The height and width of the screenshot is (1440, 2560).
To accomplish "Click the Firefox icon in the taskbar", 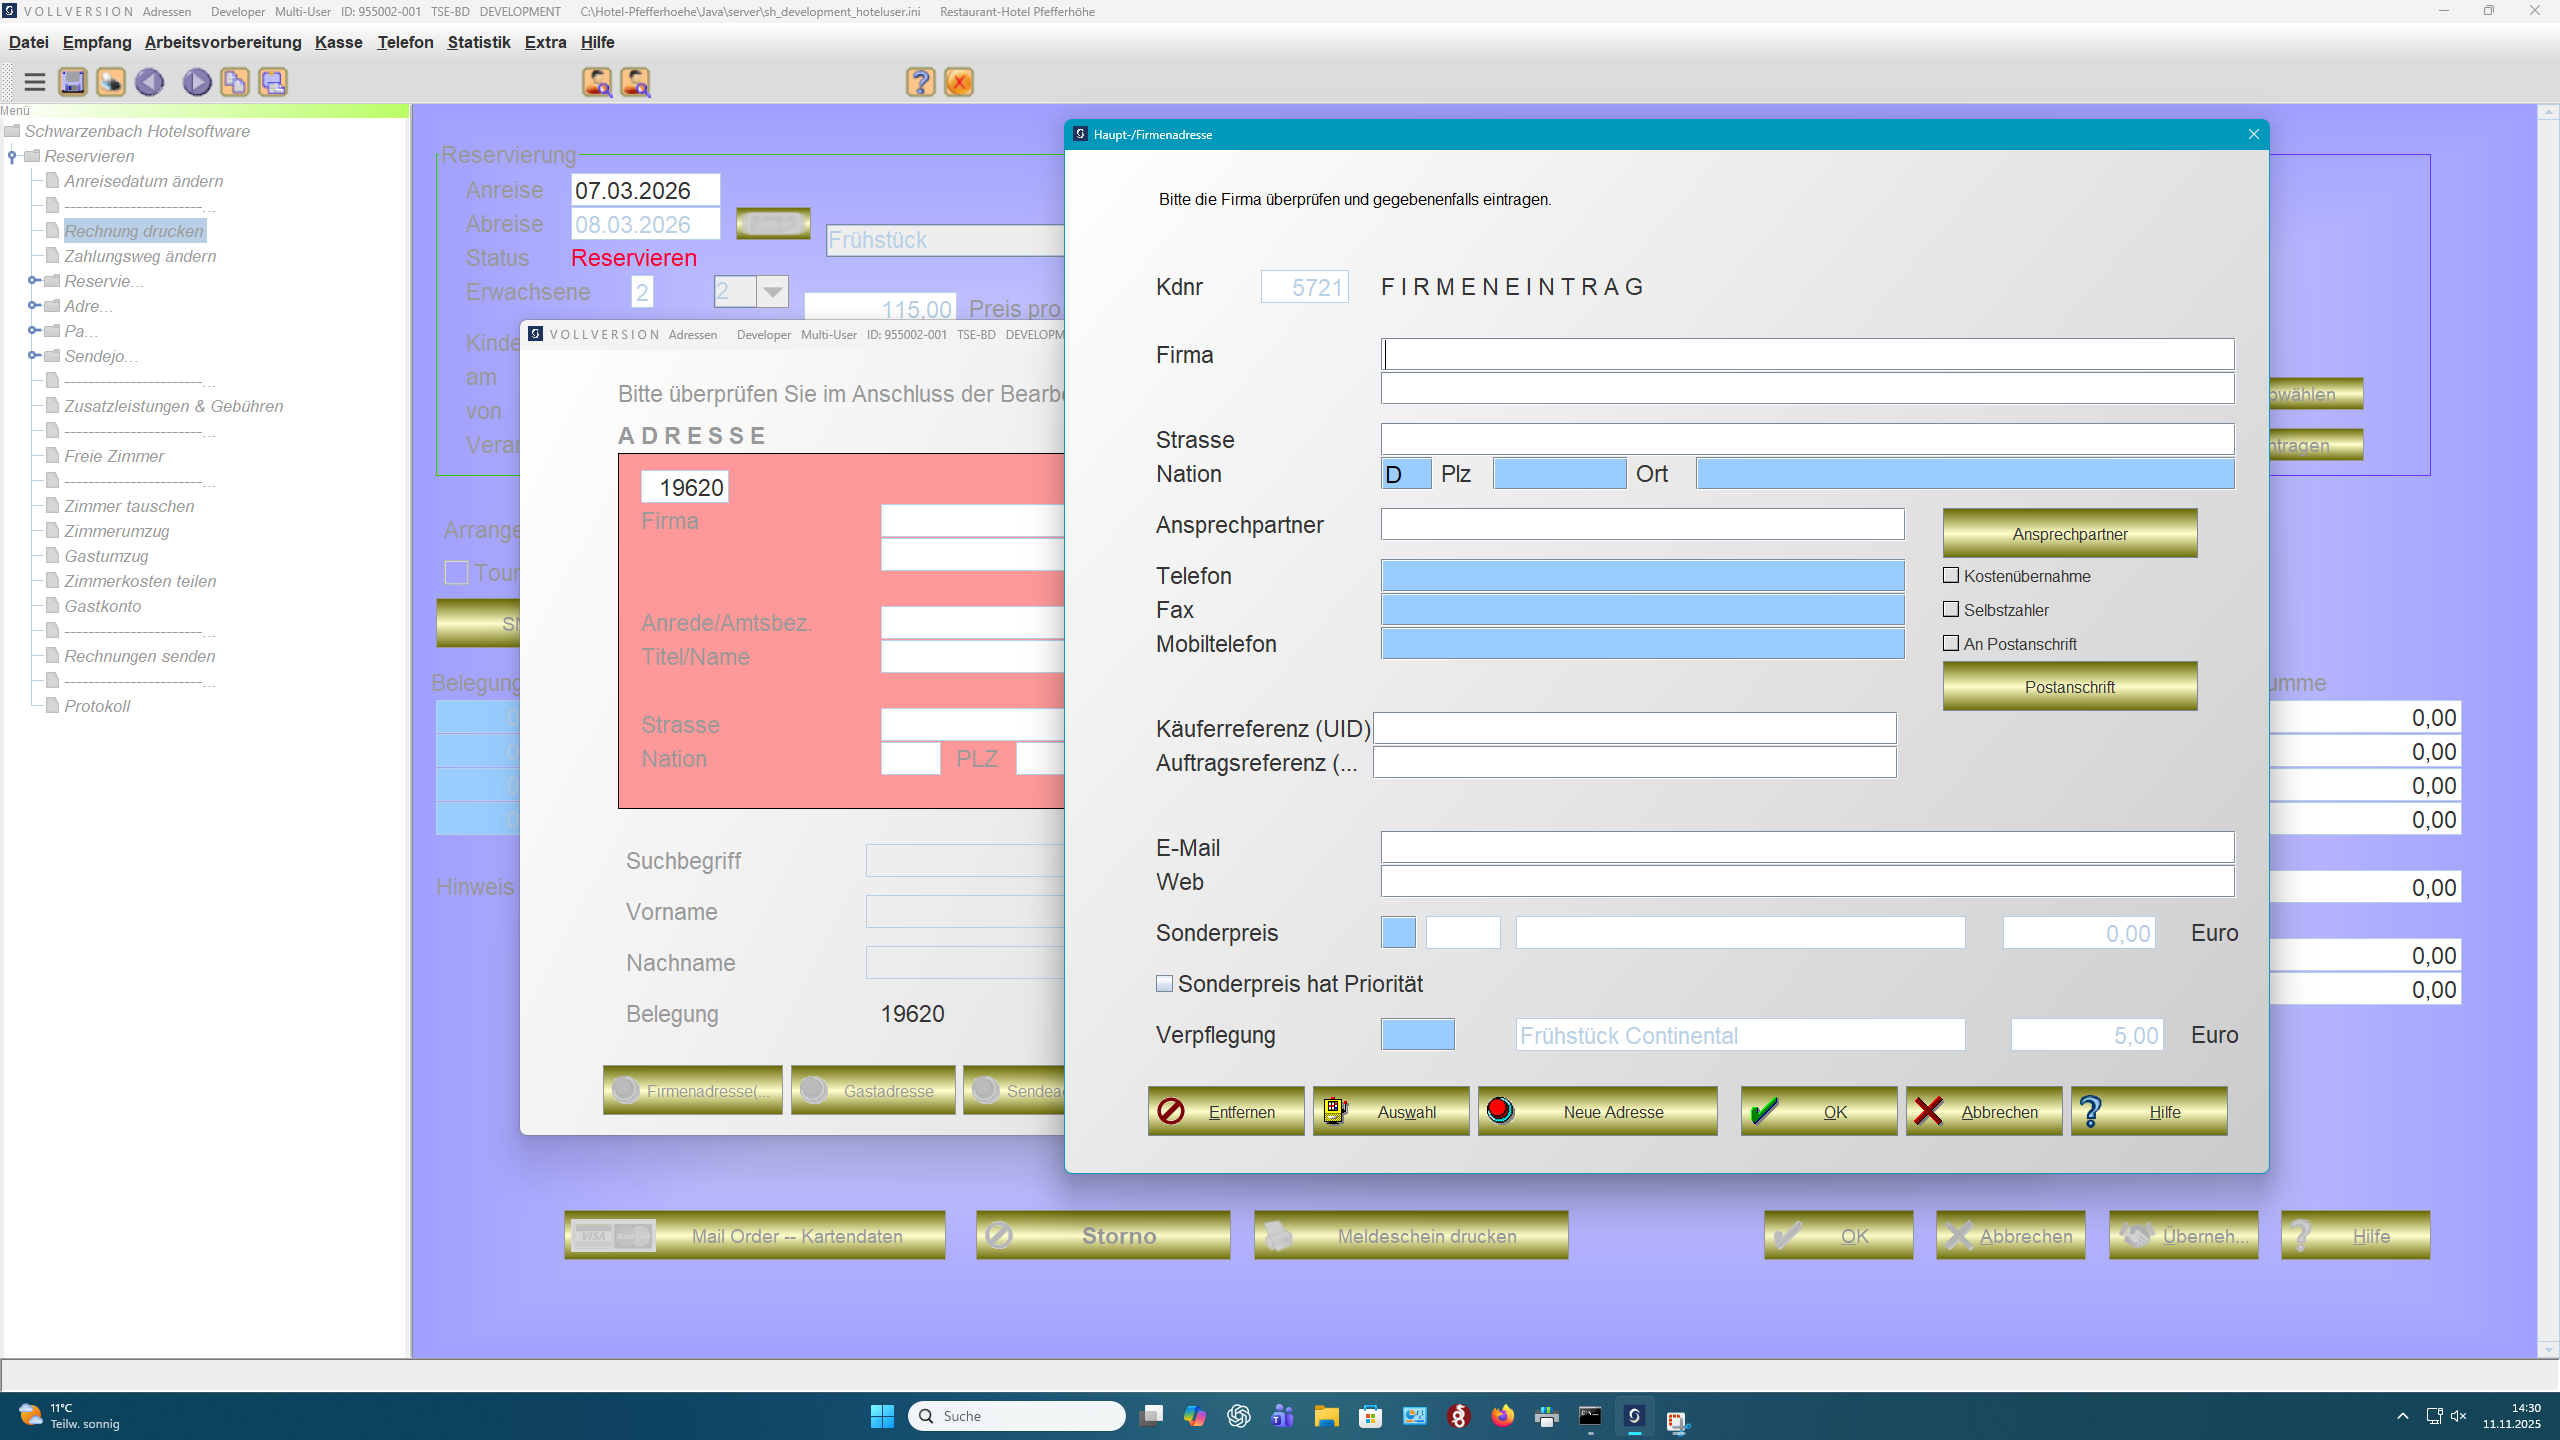I will pyautogui.click(x=1501, y=1416).
